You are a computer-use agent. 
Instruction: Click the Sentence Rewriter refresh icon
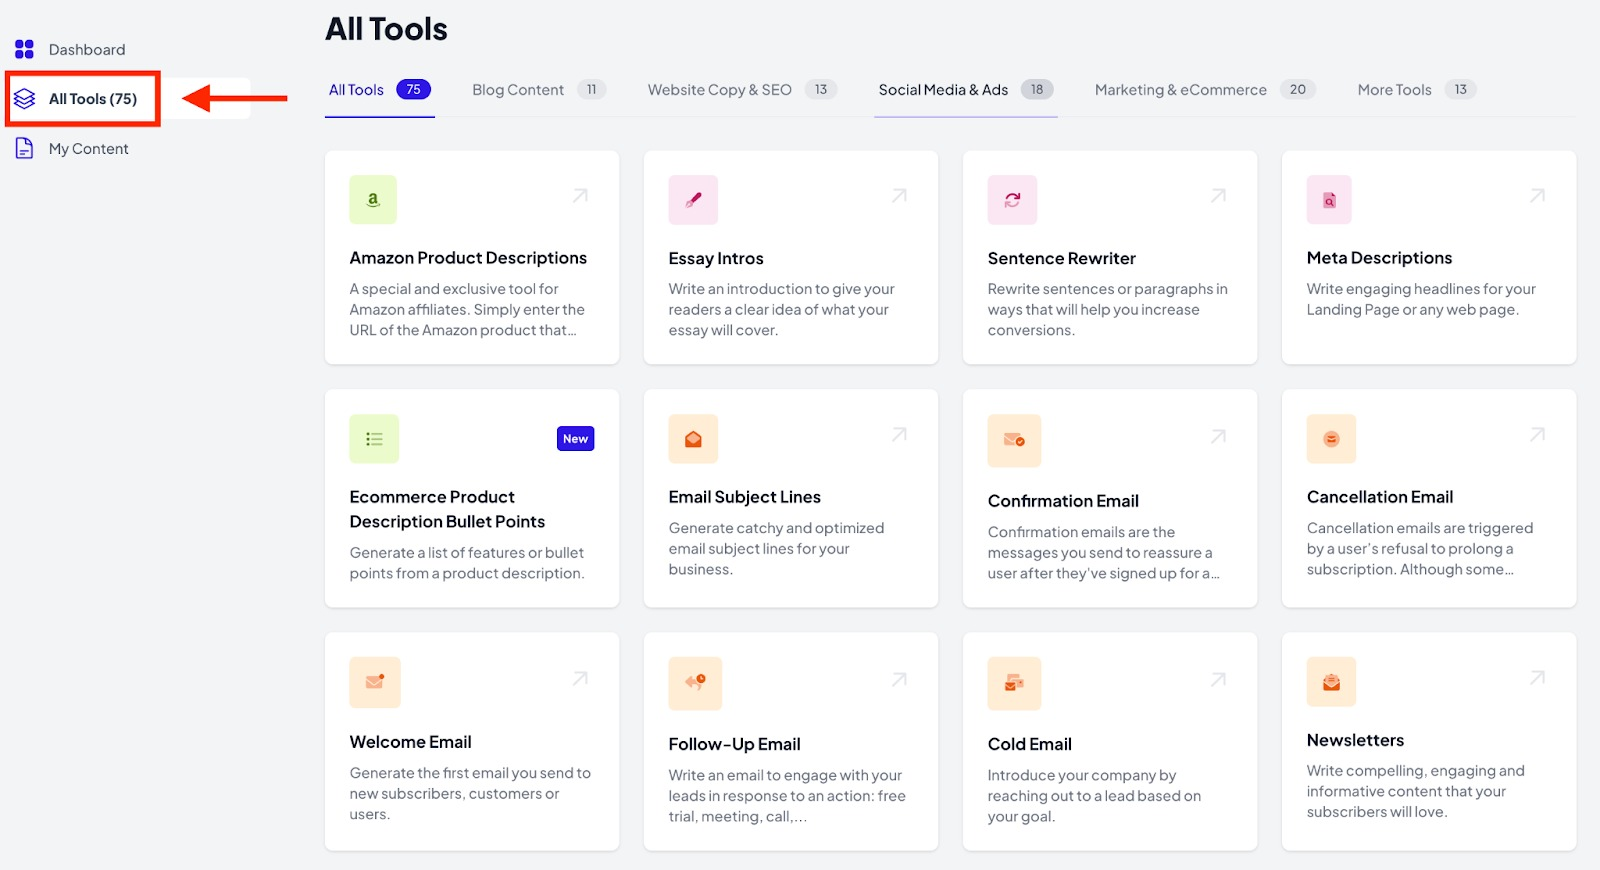1012,200
